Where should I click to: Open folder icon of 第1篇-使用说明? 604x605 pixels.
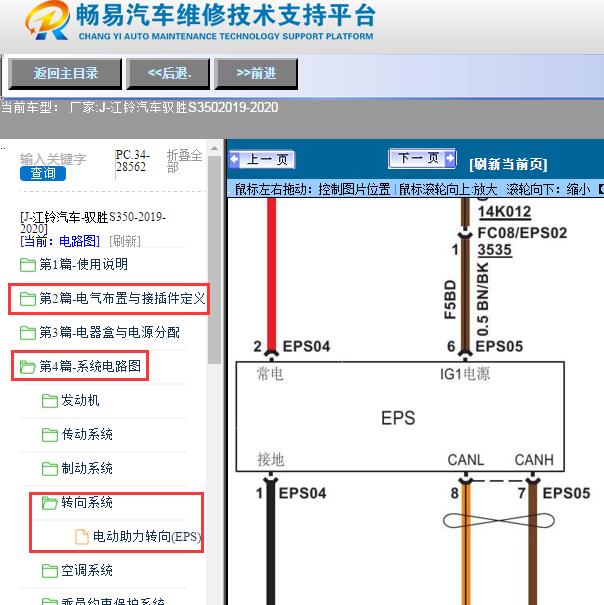(28, 265)
